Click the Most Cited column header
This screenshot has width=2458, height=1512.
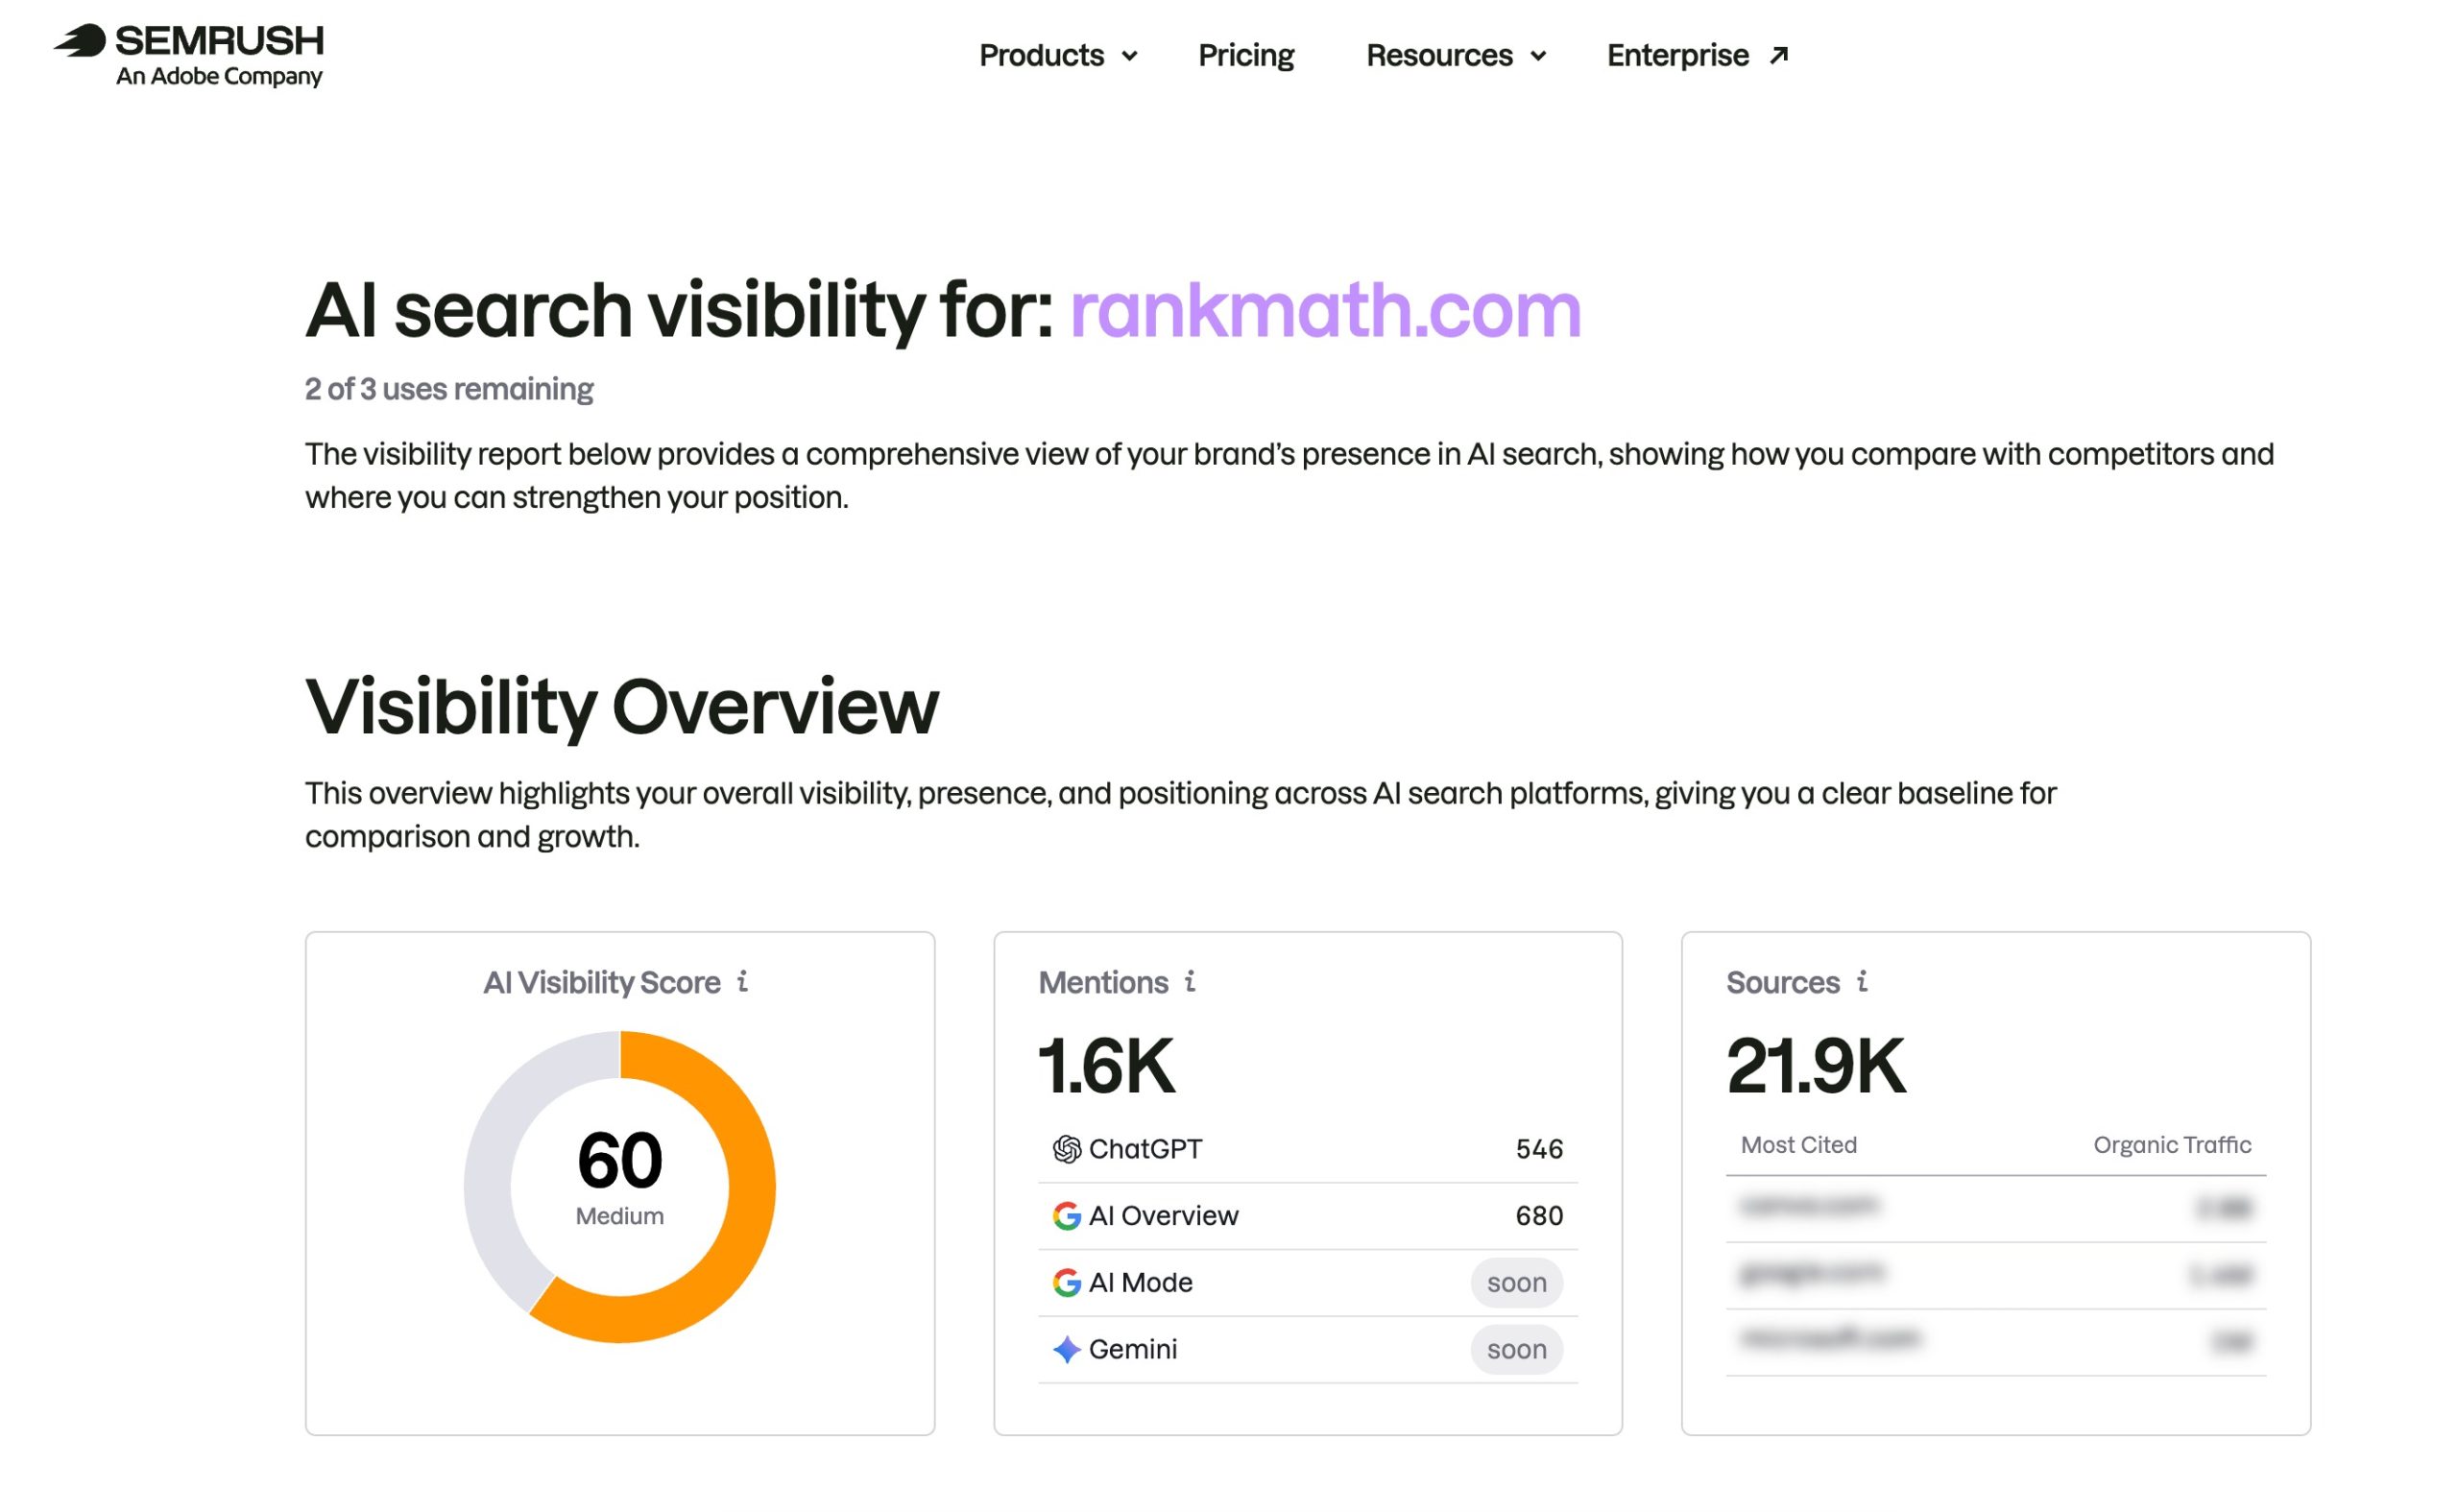[1798, 1145]
